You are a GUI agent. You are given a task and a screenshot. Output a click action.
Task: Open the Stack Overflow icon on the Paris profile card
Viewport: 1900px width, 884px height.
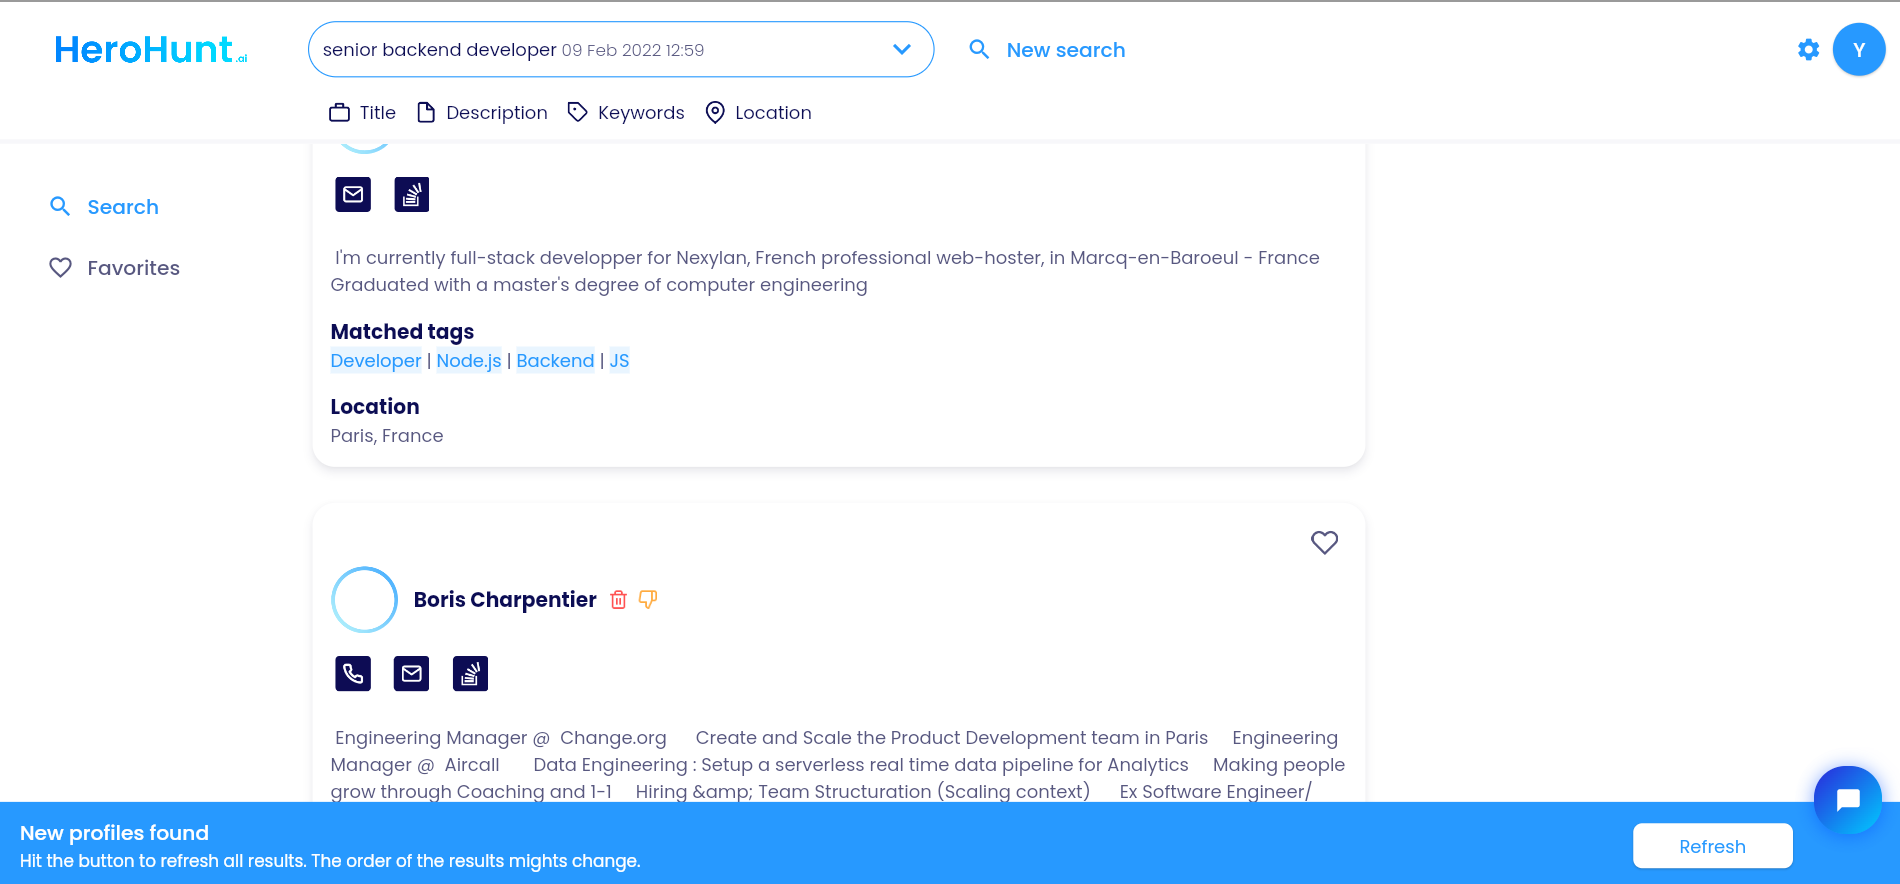[412, 195]
